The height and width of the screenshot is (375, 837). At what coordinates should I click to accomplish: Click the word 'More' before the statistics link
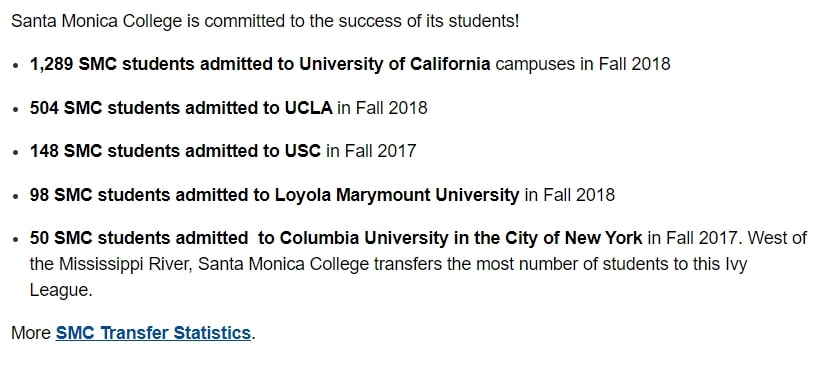coord(31,333)
